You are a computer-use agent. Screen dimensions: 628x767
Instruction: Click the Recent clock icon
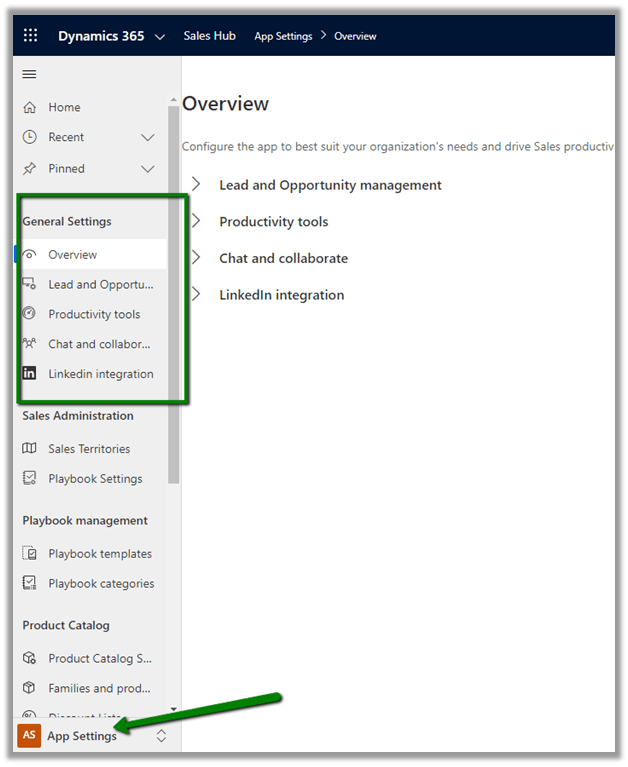tap(30, 137)
